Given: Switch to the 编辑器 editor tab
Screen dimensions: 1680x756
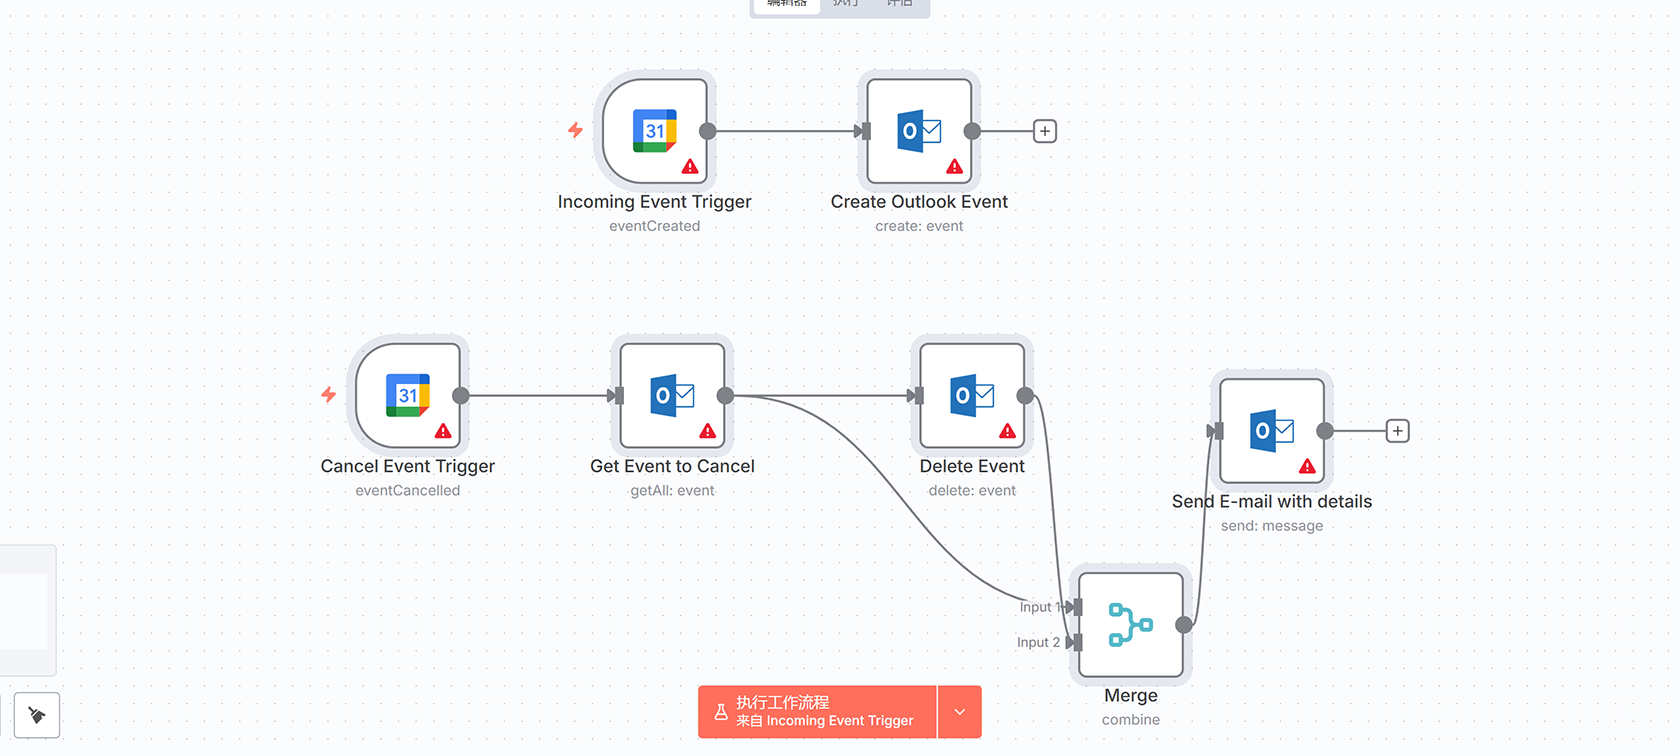Looking at the screenshot, I should (x=787, y=4).
